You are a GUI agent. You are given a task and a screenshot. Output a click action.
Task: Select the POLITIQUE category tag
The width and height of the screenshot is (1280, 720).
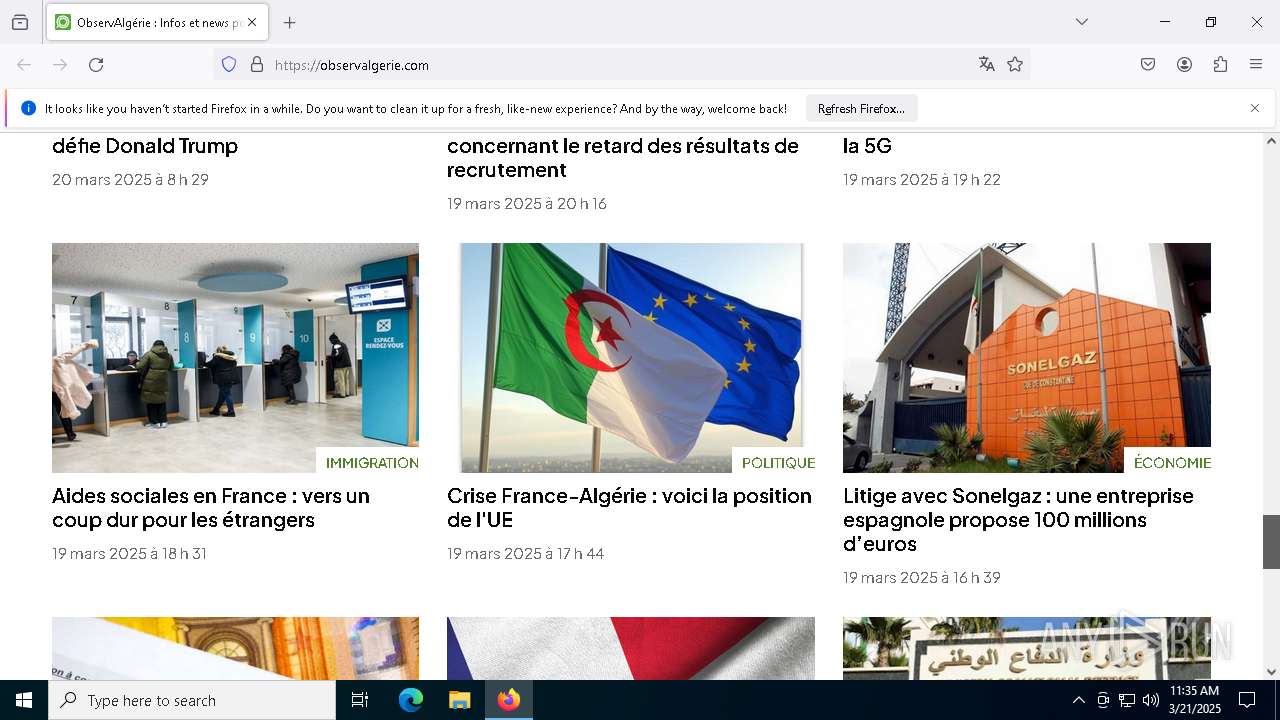tap(778, 463)
